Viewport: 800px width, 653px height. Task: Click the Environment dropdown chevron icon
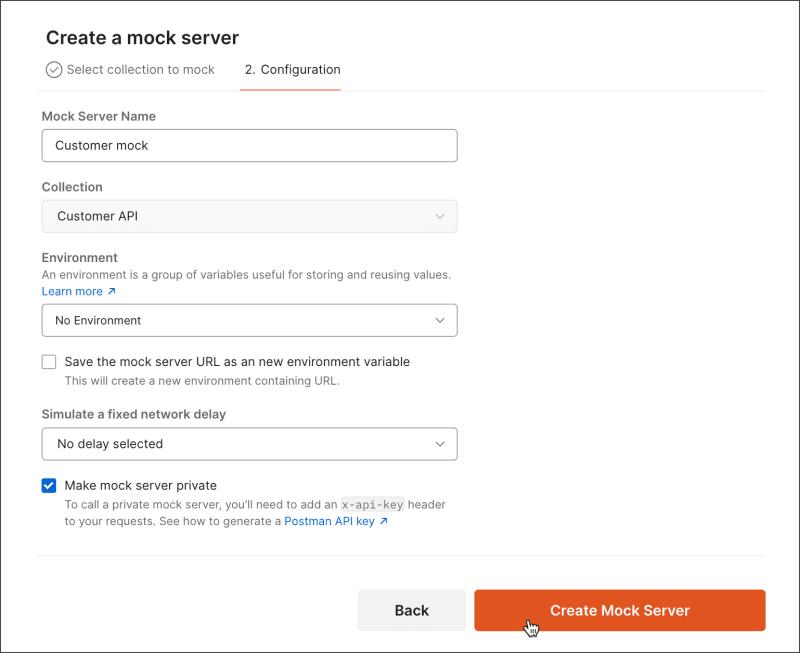point(440,320)
